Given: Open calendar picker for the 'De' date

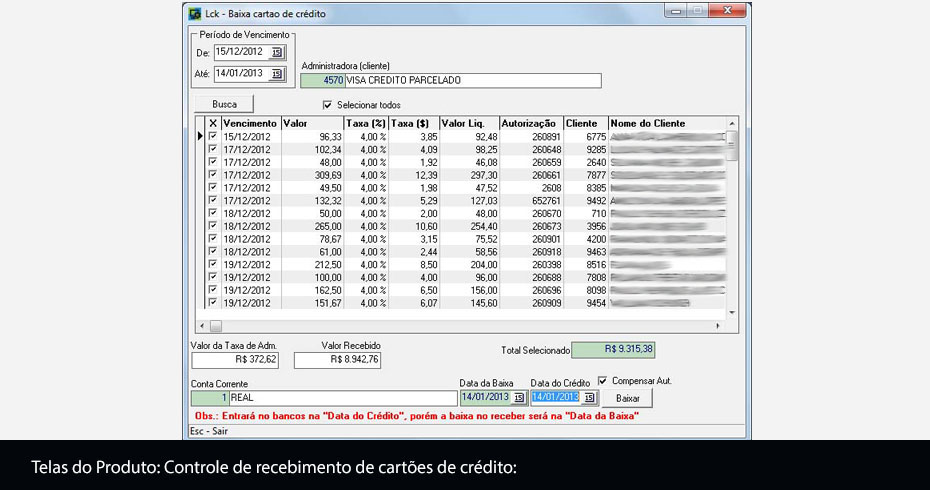Looking at the screenshot, I should point(277,52).
